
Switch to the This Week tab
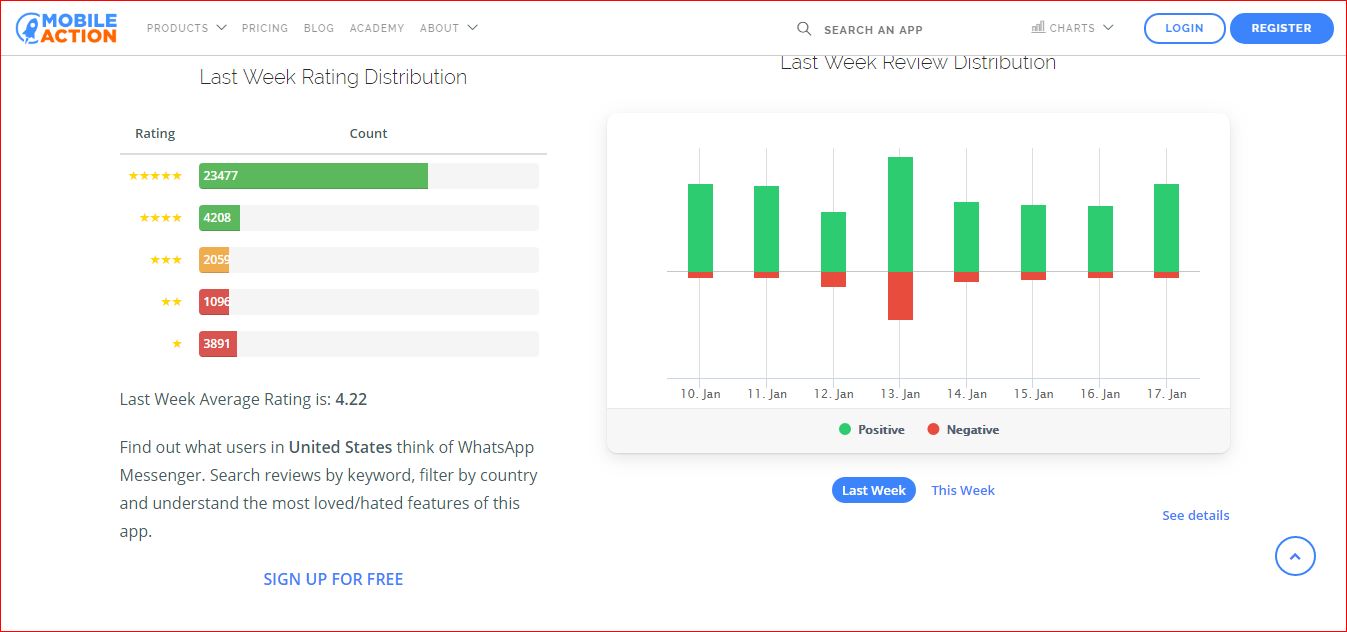pyautogui.click(x=963, y=490)
